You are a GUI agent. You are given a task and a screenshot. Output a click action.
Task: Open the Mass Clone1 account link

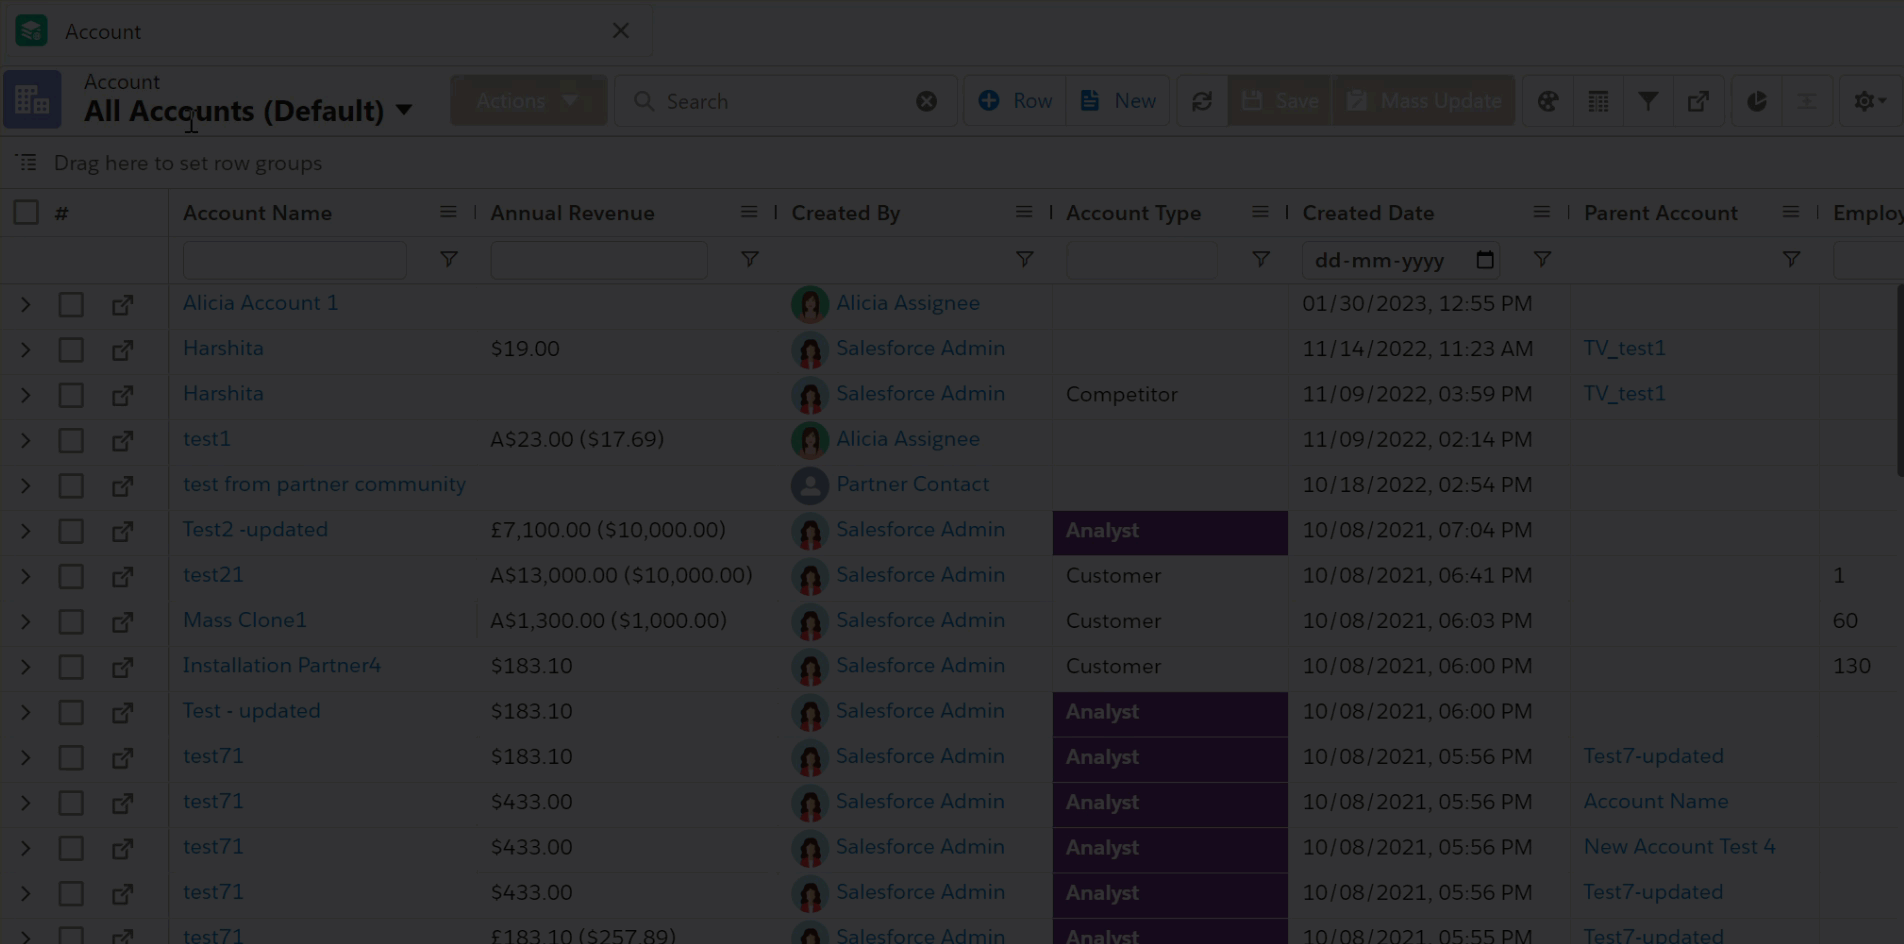coord(245,620)
